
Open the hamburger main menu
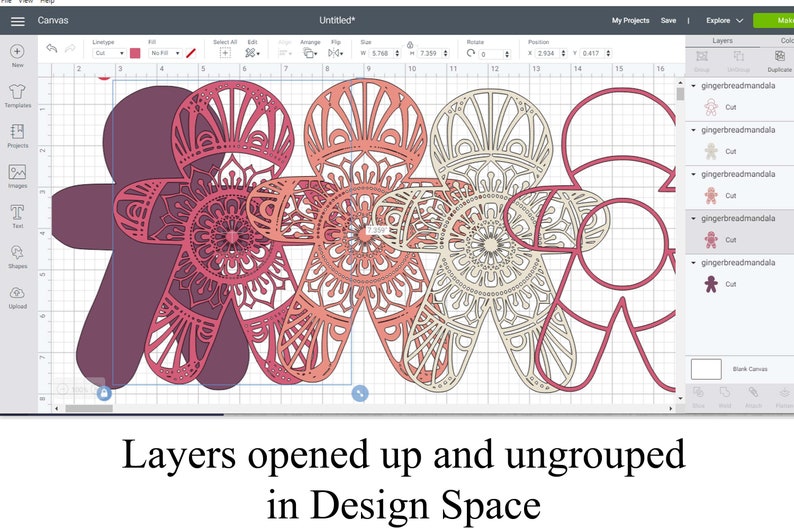click(x=18, y=21)
